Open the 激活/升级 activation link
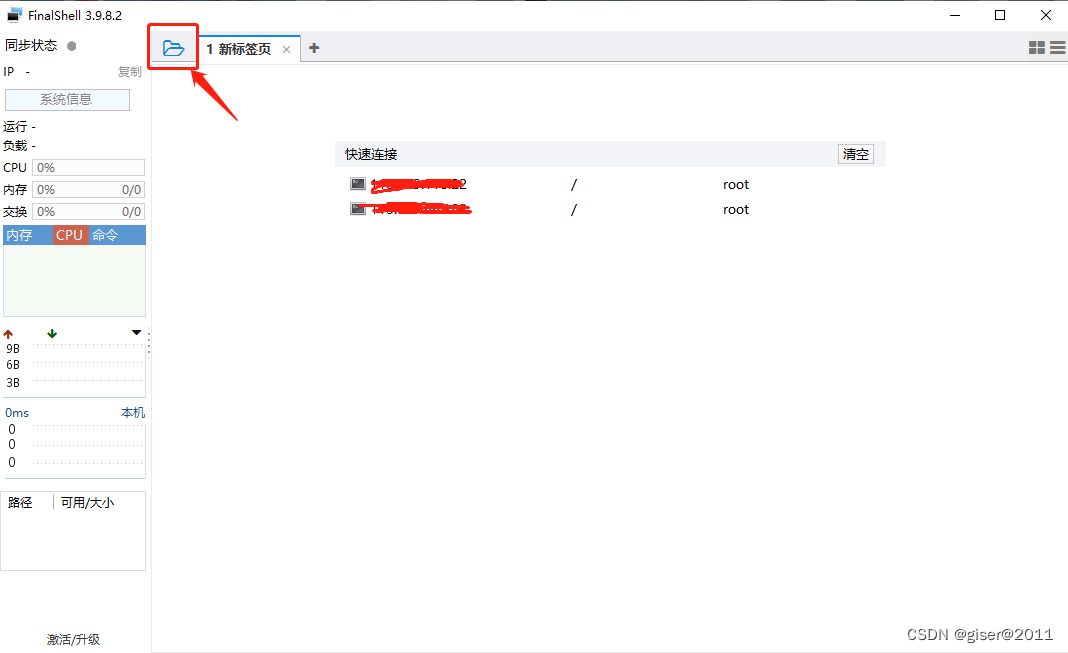The image size is (1068, 653). pyautogui.click(x=74, y=639)
